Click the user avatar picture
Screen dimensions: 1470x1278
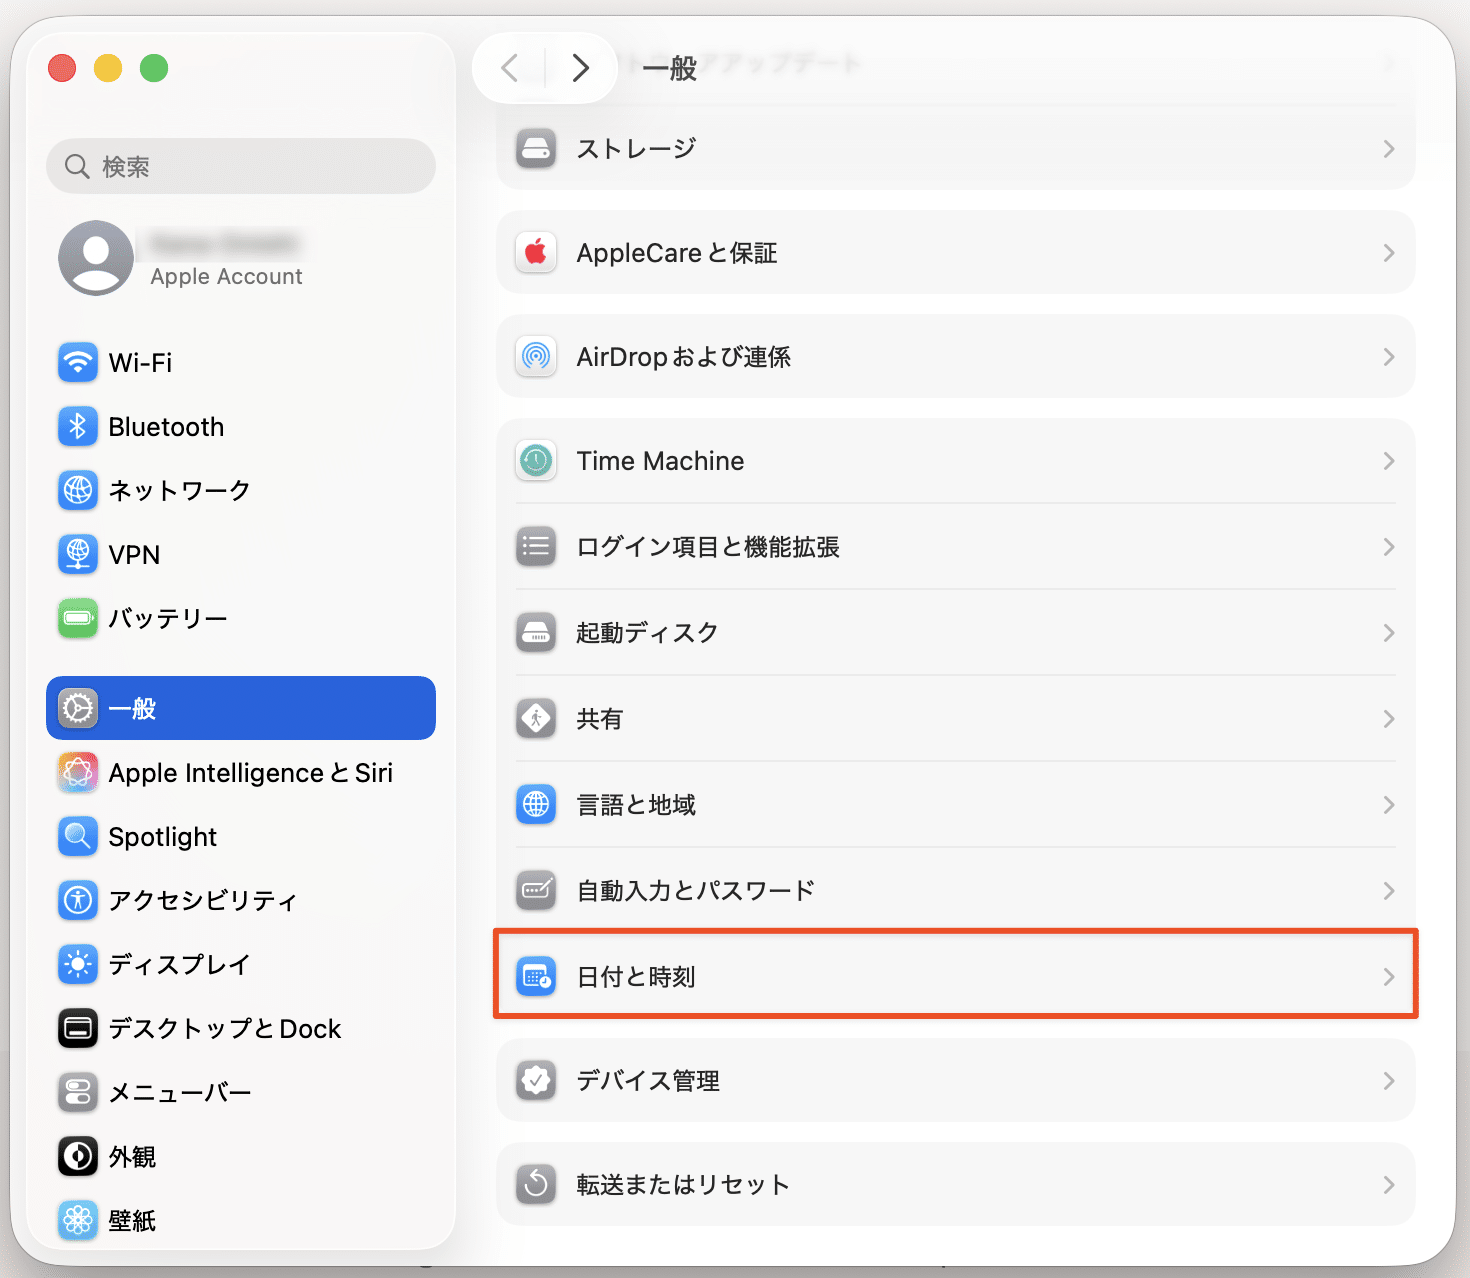pyautogui.click(x=96, y=258)
